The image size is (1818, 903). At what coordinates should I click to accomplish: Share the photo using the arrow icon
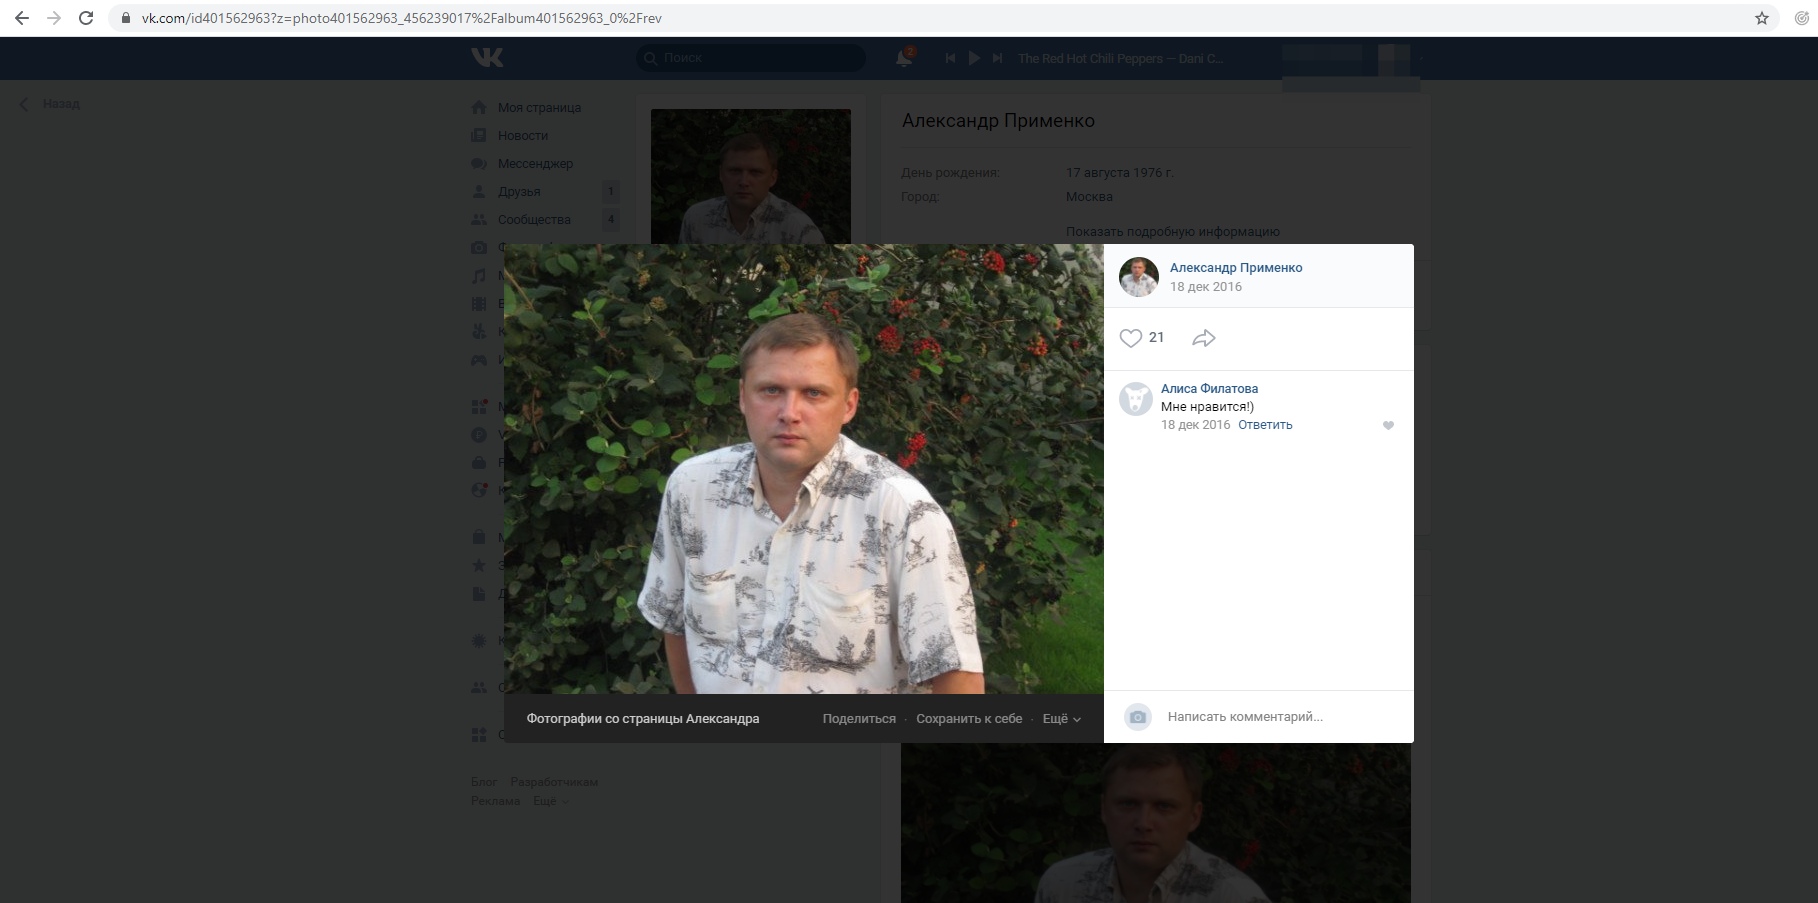tap(1204, 338)
